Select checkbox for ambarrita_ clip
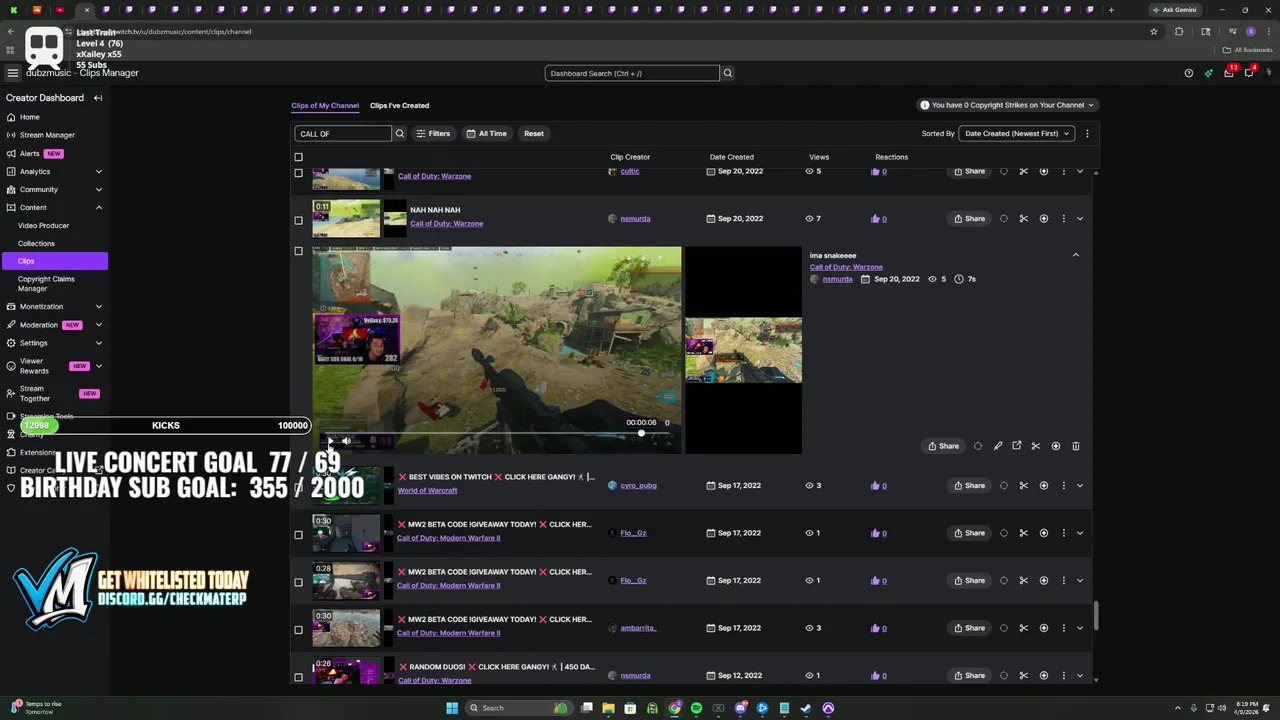1280x720 pixels. 298,630
